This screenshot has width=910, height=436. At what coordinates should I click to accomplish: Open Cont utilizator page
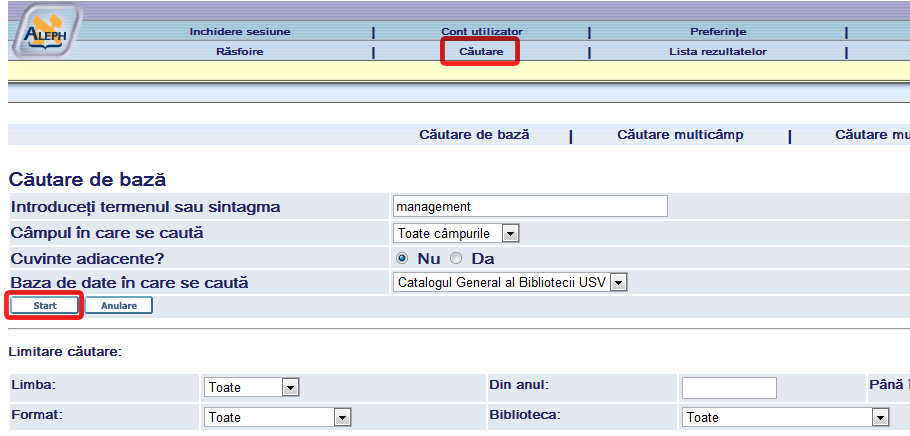(x=481, y=31)
